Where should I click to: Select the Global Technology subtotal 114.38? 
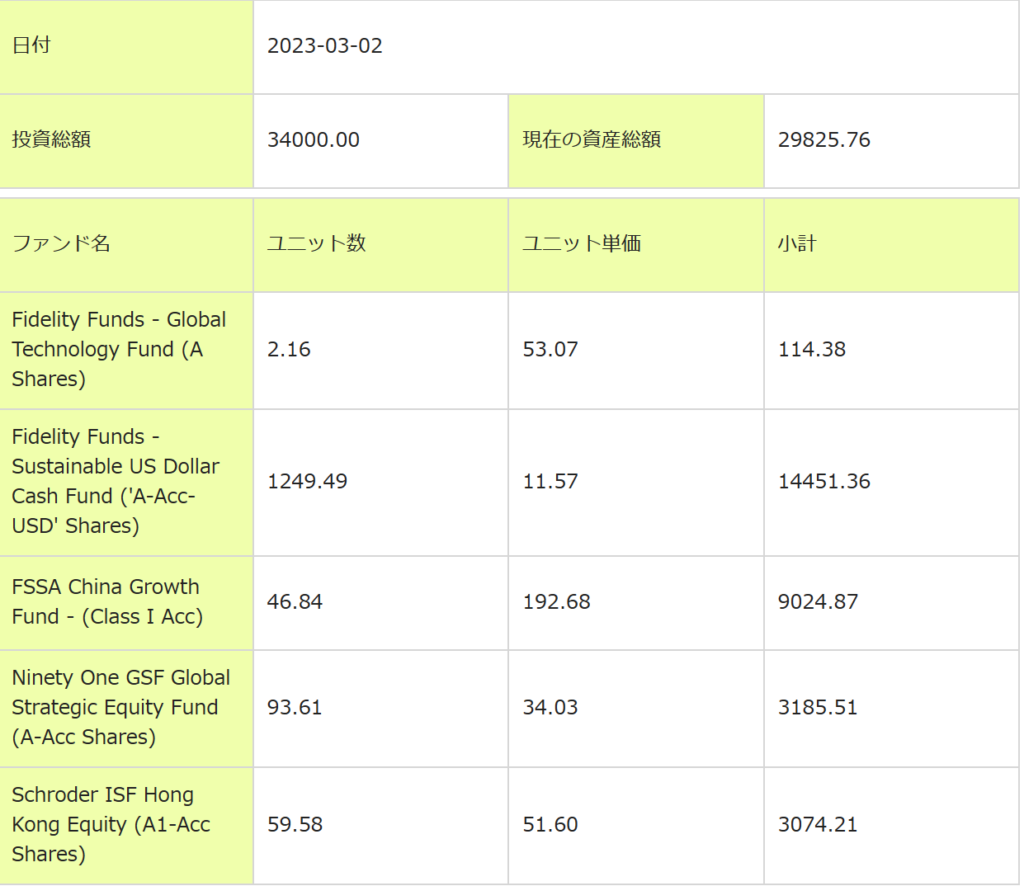[811, 349]
